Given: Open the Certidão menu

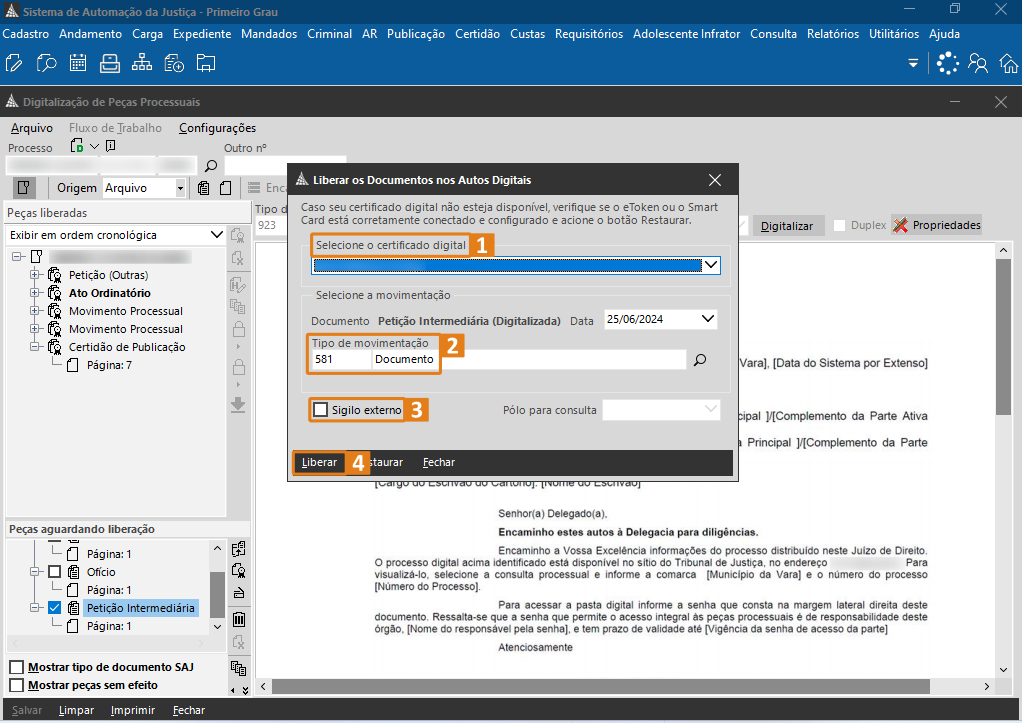Looking at the screenshot, I should [x=477, y=34].
